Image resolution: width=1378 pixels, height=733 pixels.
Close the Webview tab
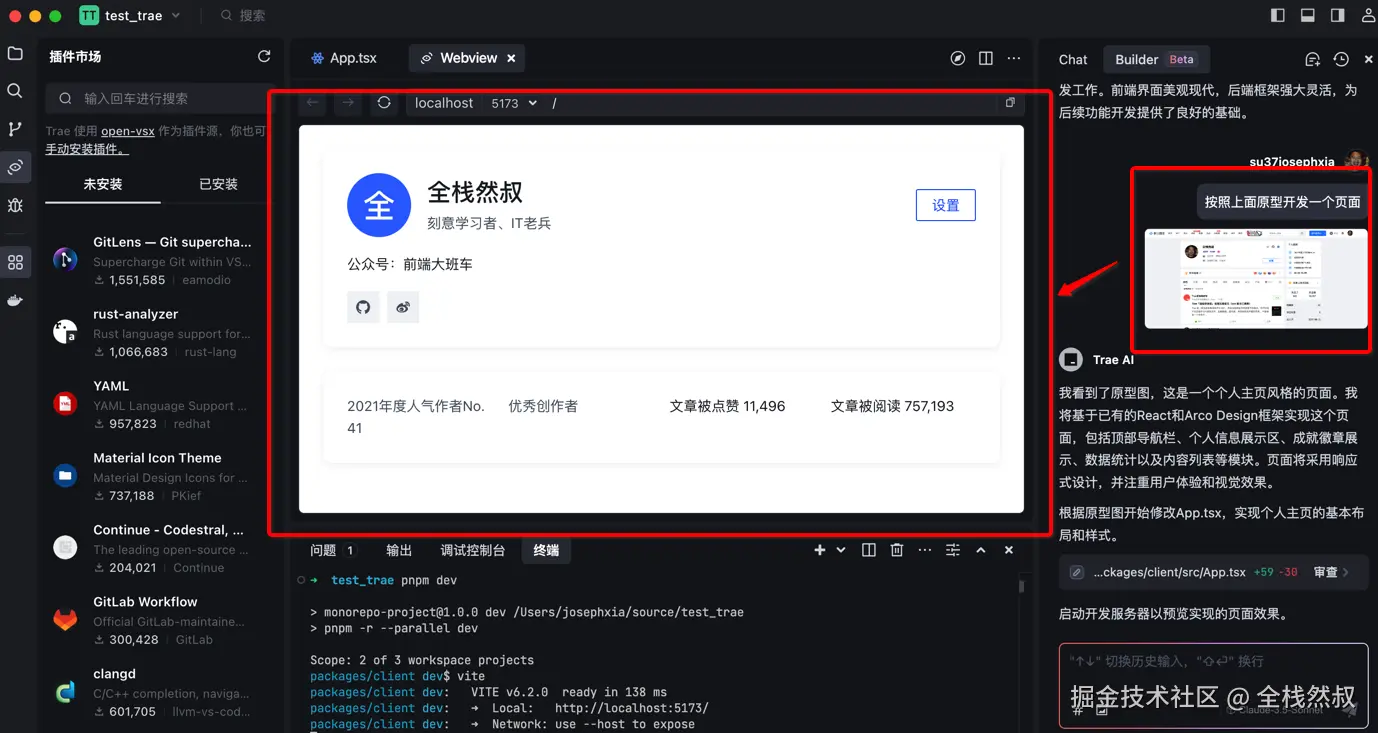point(511,58)
